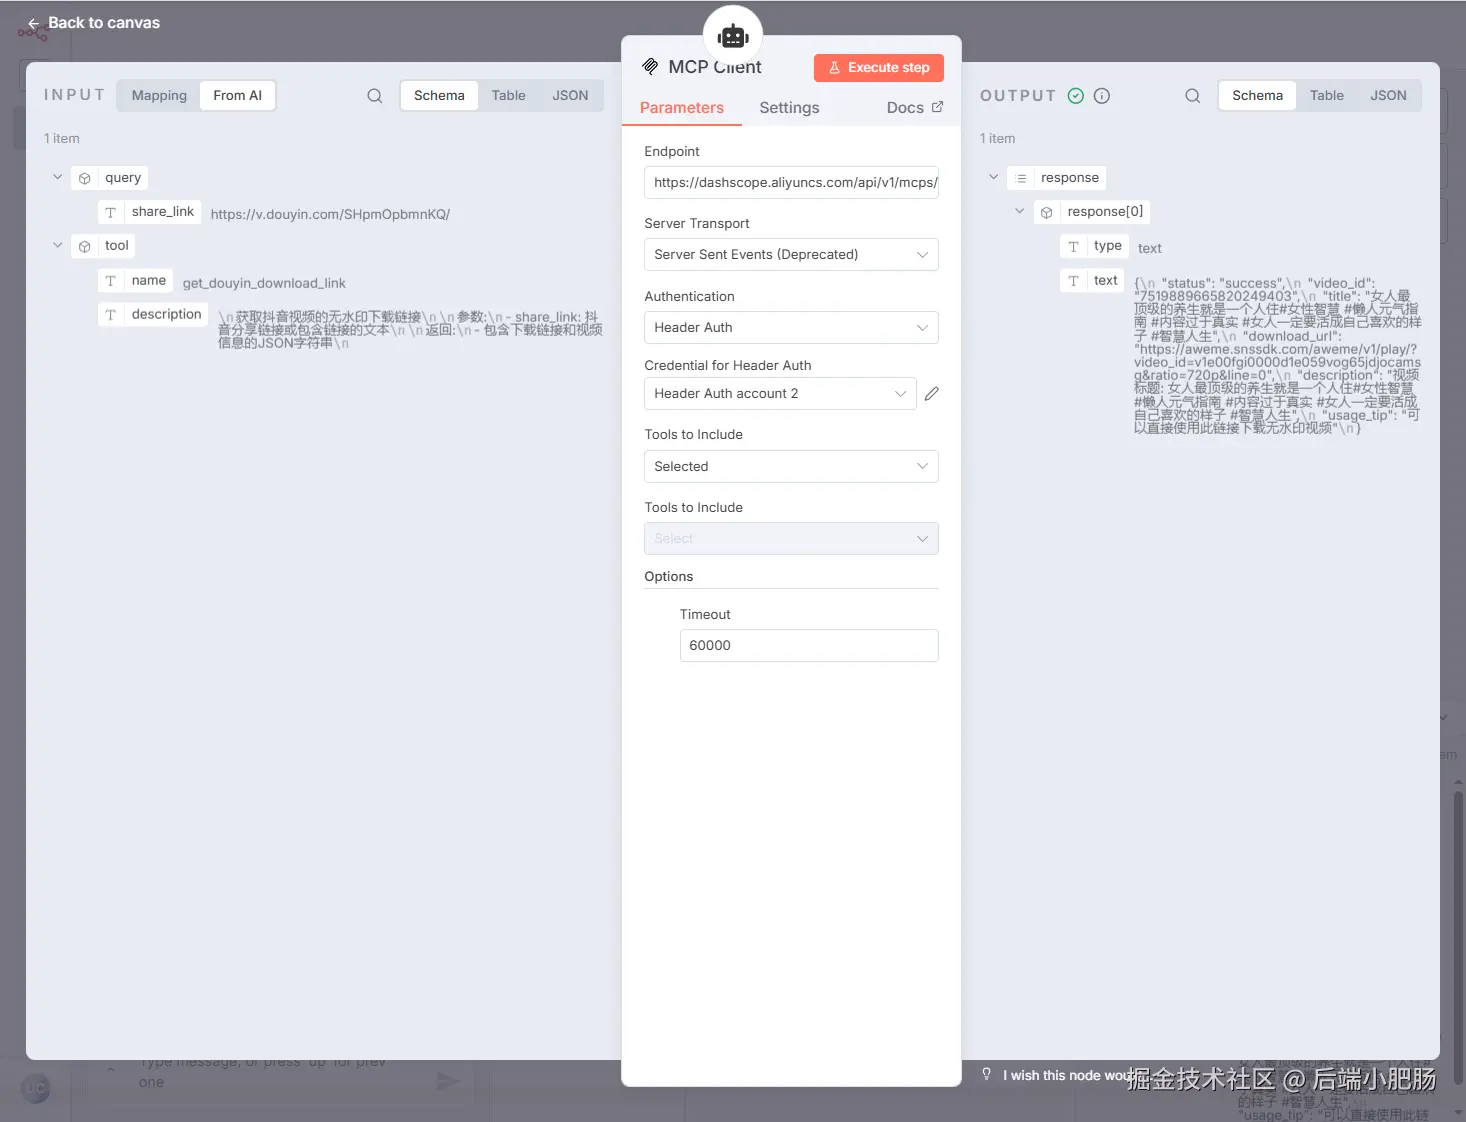Collapse the tool object in the input schema
The image size is (1466, 1122).
58,245
